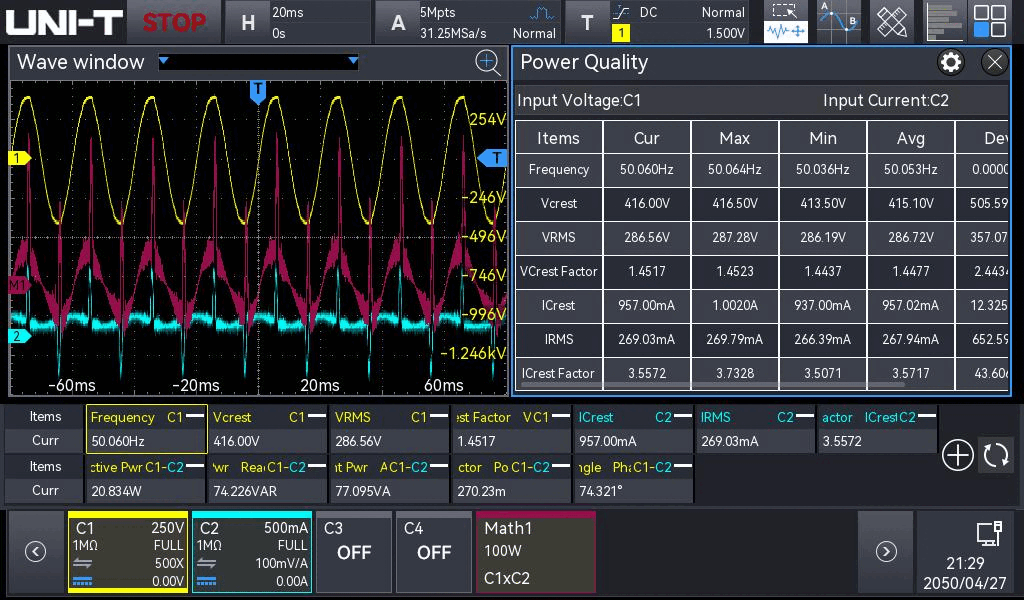Expand the Wave window left dropdown arrow
The width and height of the screenshot is (1024, 600).
click(x=165, y=62)
